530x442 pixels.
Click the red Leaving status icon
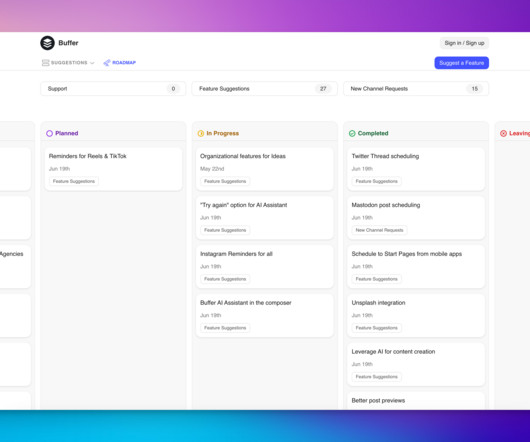(503, 133)
